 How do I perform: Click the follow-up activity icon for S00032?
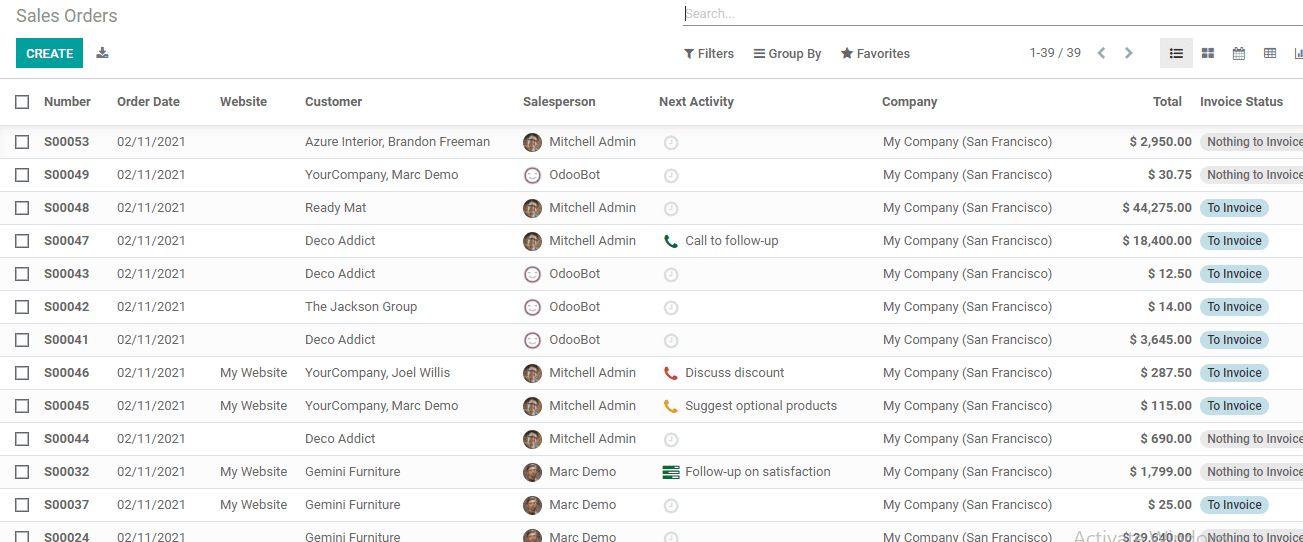click(x=671, y=472)
